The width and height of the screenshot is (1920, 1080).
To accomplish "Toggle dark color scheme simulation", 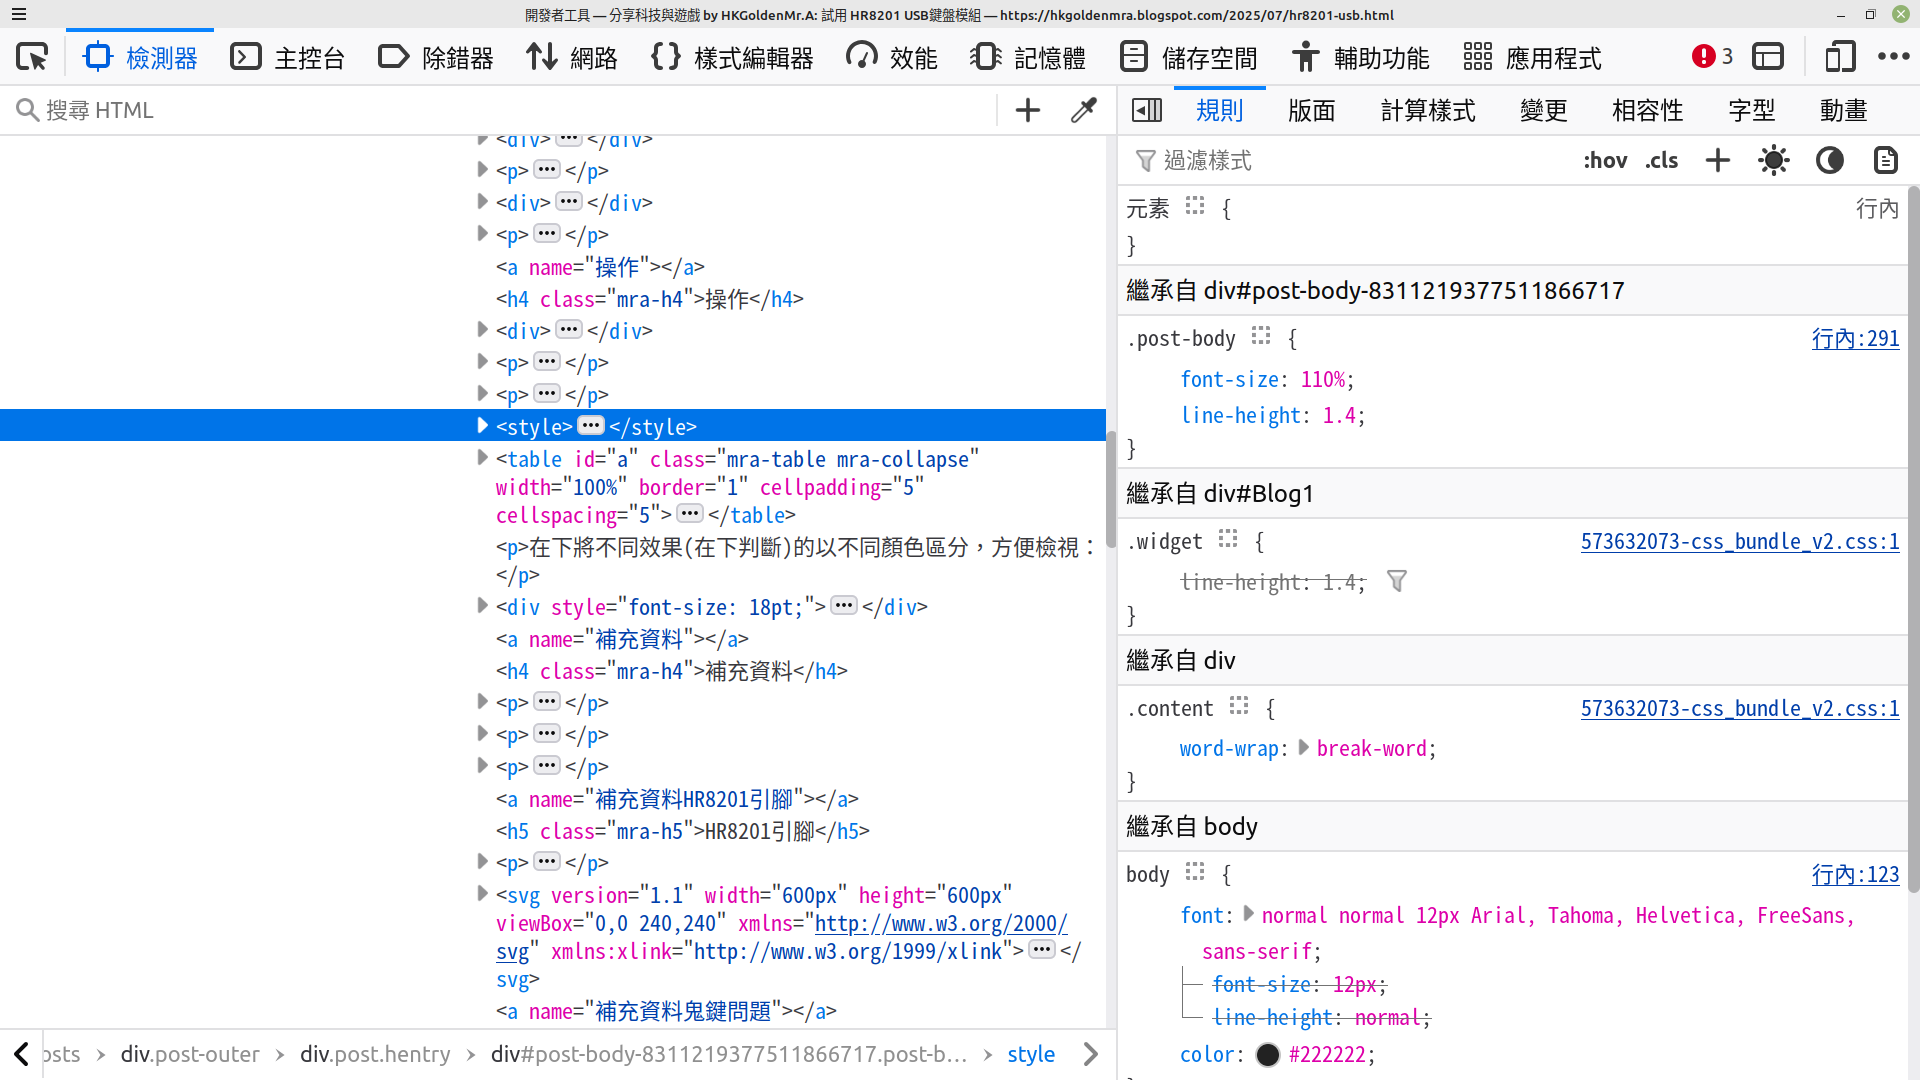I will (x=1830, y=160).
